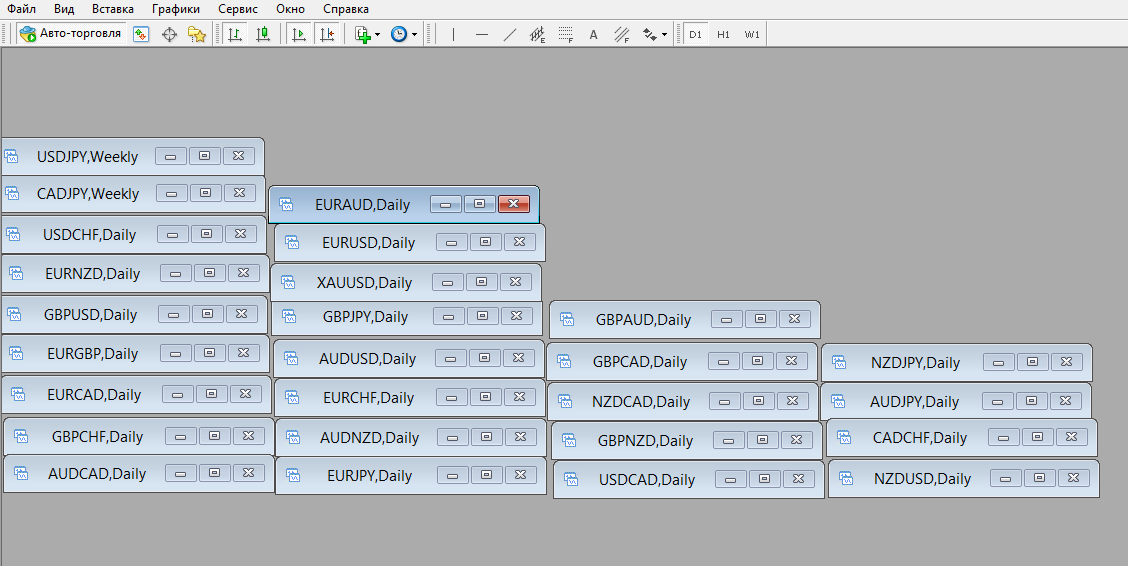
Task: Restore the AUDJPY,Daily chart window
Action: click(1032, 401)
